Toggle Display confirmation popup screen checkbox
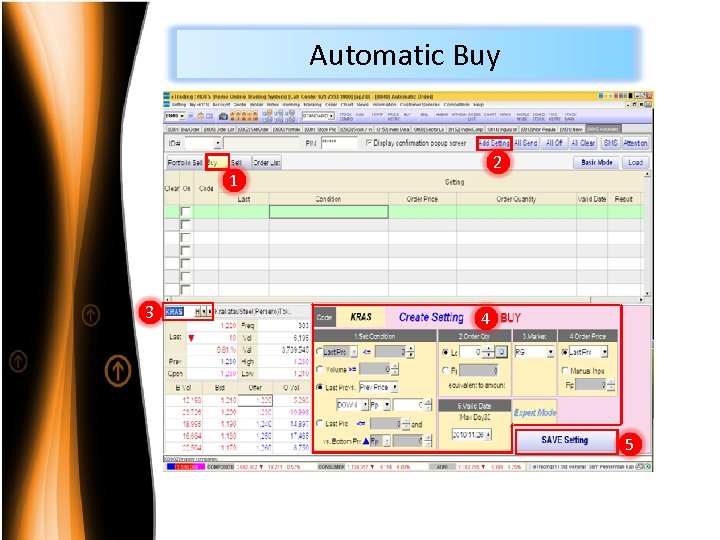The image size is (720, 540). pos(368,143)
